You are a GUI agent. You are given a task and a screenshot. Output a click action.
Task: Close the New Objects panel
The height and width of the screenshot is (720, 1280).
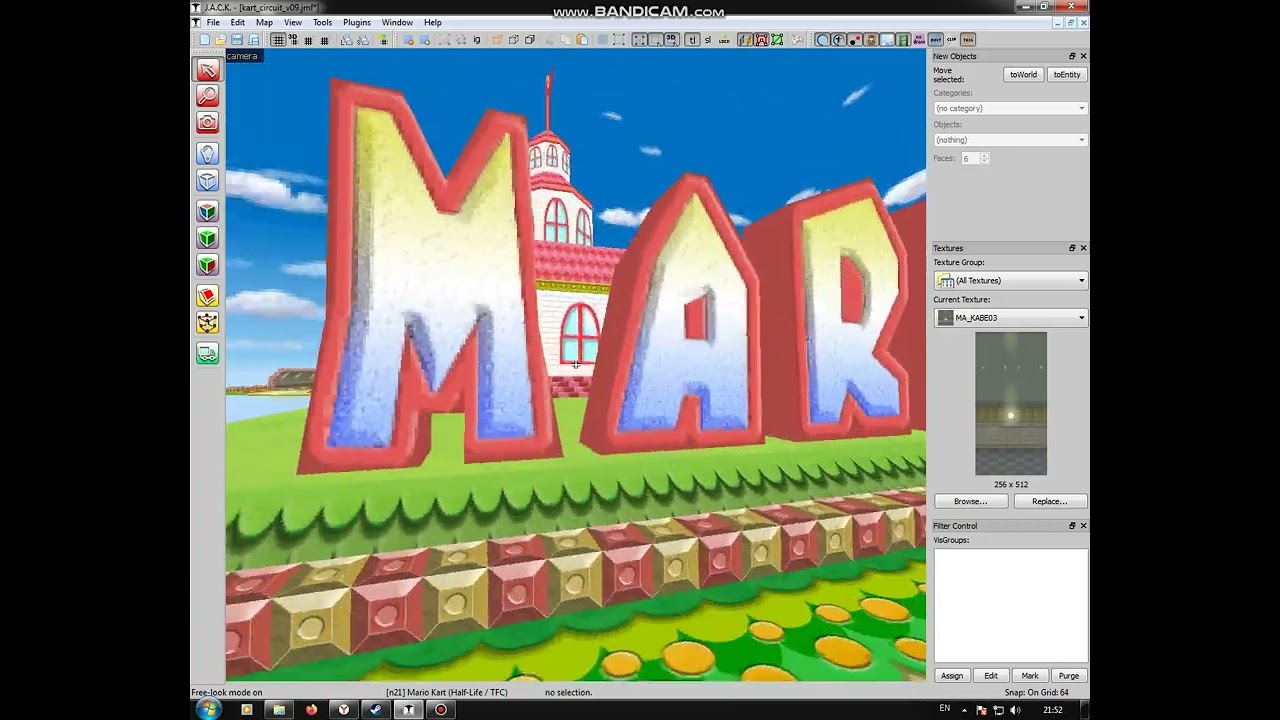[x=1083, y=56]
